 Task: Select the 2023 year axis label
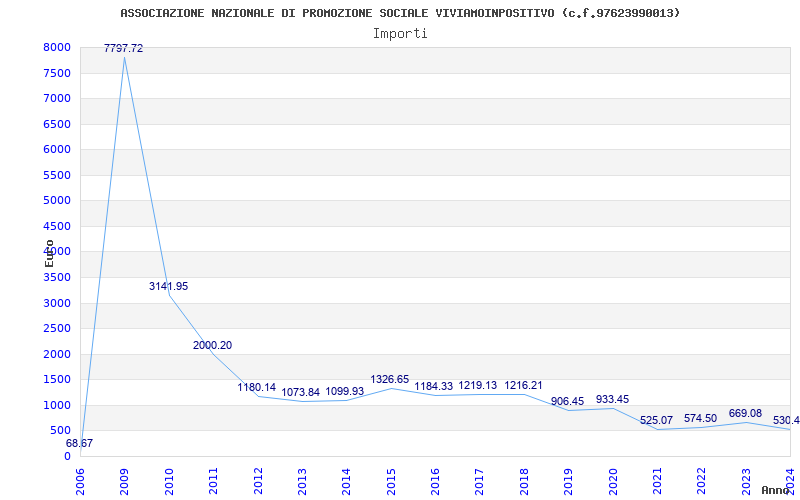[x=746, y=482]
